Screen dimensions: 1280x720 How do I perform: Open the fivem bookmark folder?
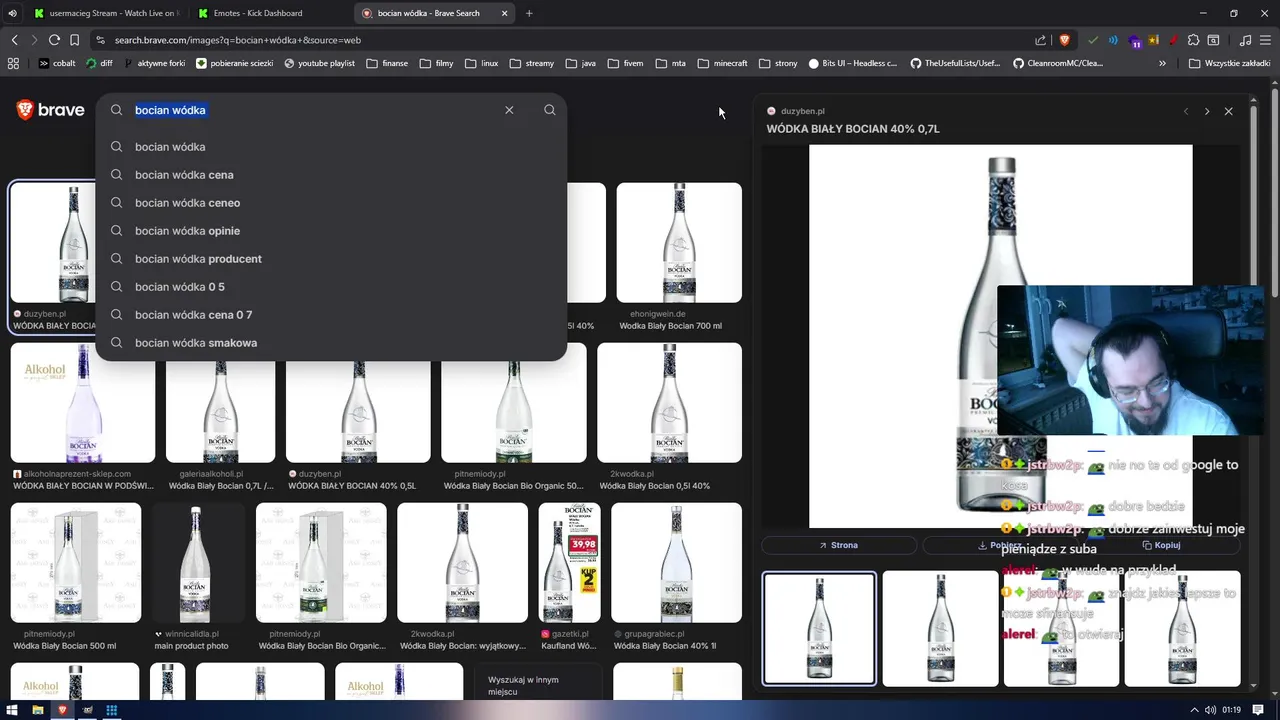624,63
